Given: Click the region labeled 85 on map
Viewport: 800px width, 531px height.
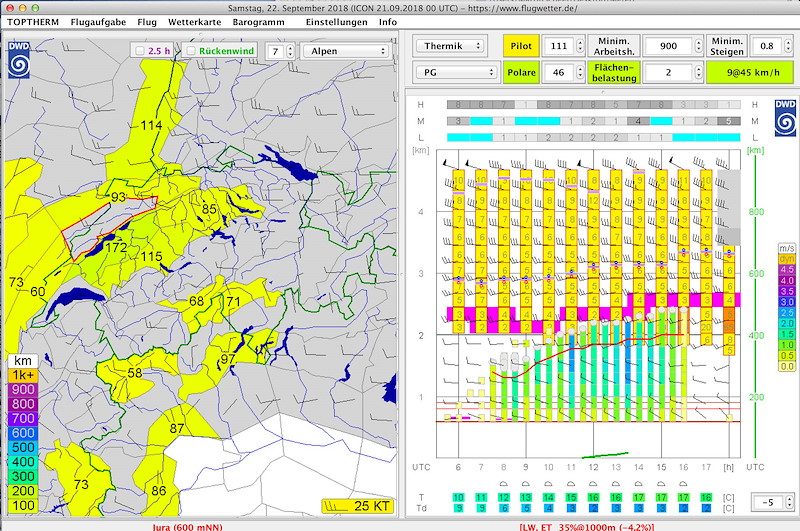Looking at the screenshot, I should (209, 209).
